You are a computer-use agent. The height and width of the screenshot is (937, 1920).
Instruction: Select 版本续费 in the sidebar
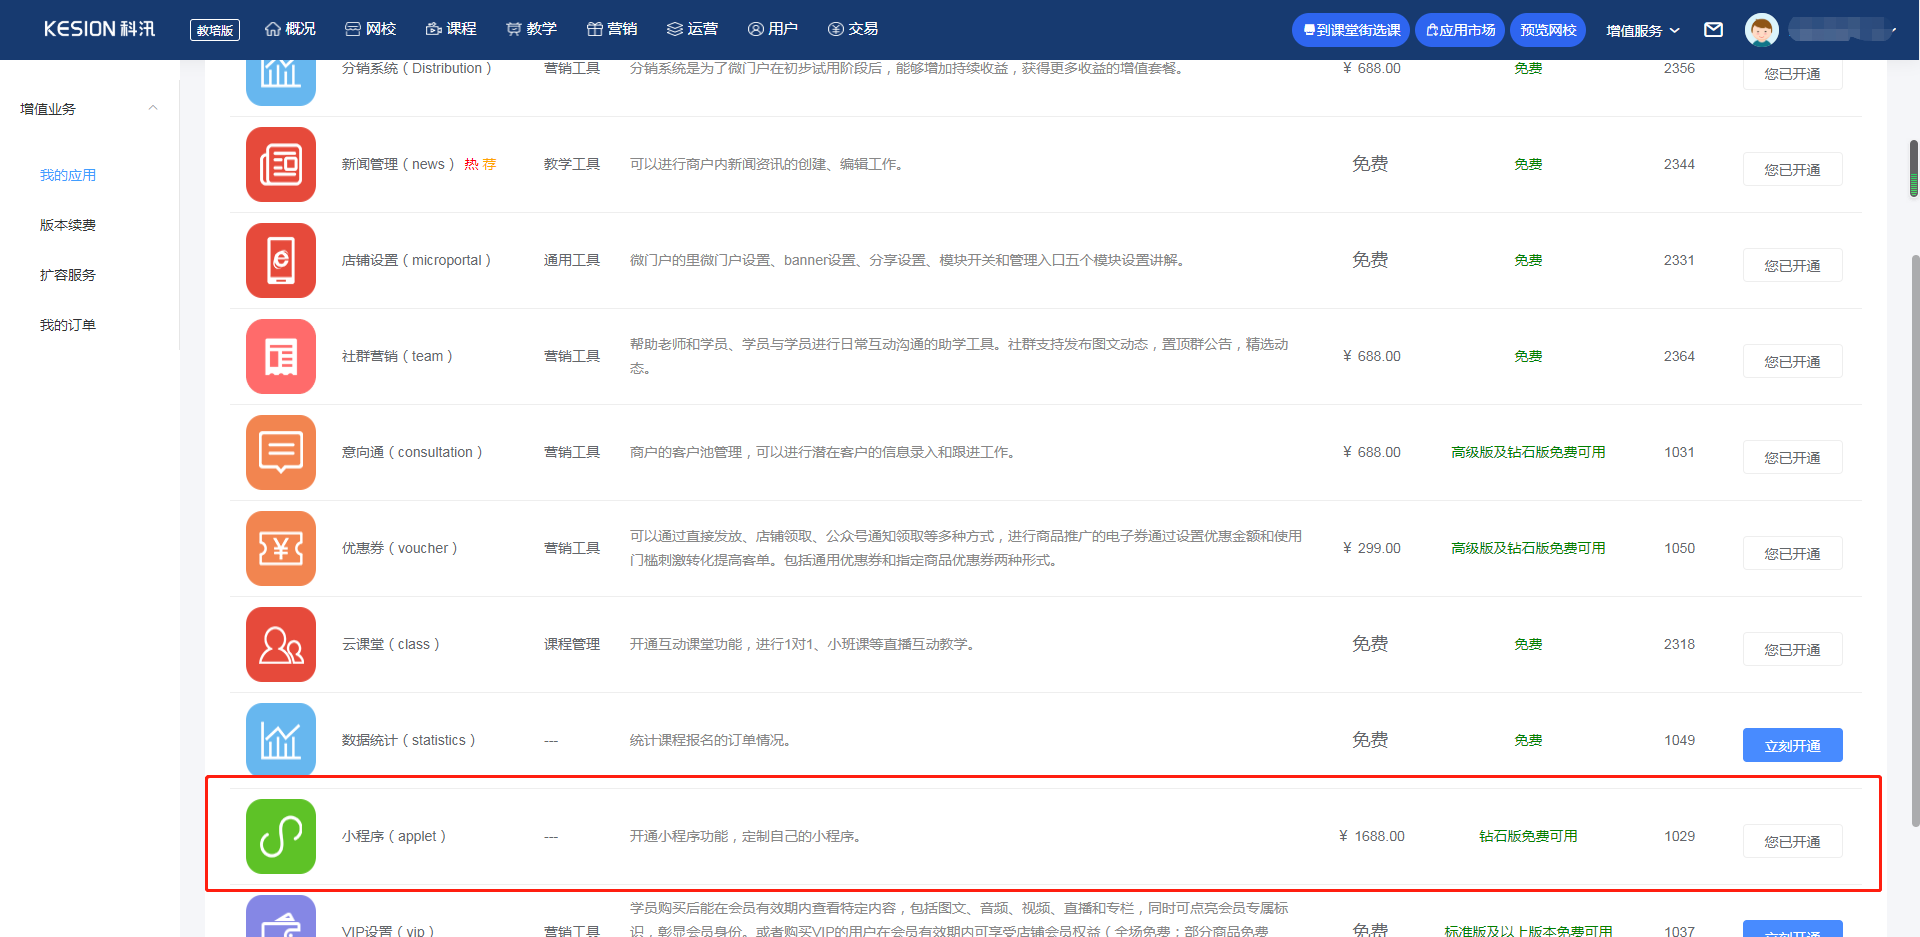pos(68,225)
